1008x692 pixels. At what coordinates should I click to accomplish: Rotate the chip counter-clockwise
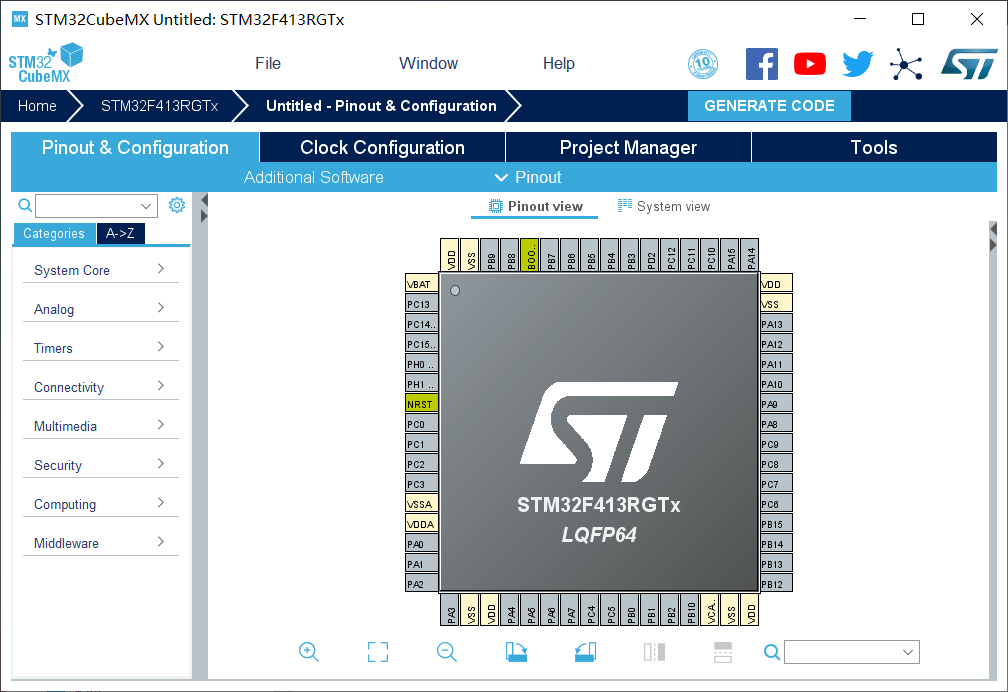pyautogui.click(x=586, y=651)
